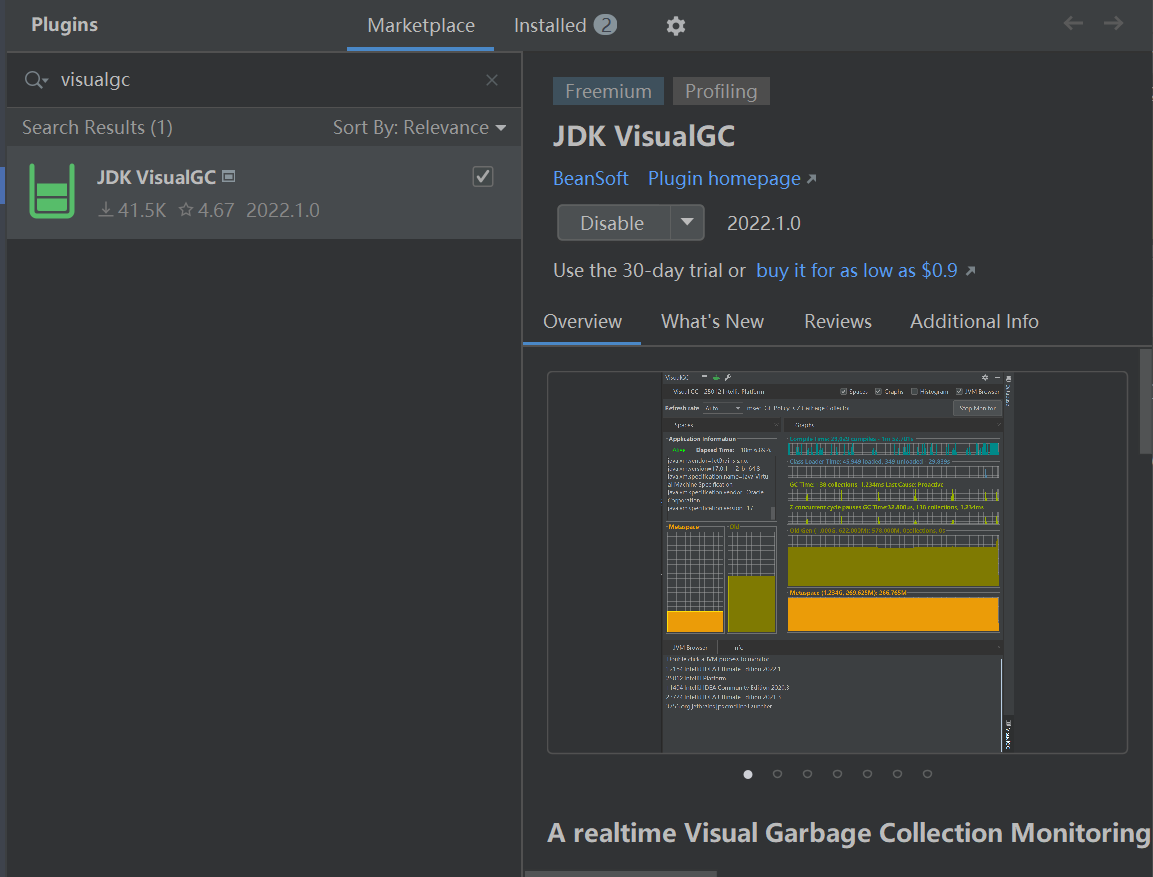Click the Installed count badge 2
Viewport: 1153px width, 877px height.
tap(605, 25)
